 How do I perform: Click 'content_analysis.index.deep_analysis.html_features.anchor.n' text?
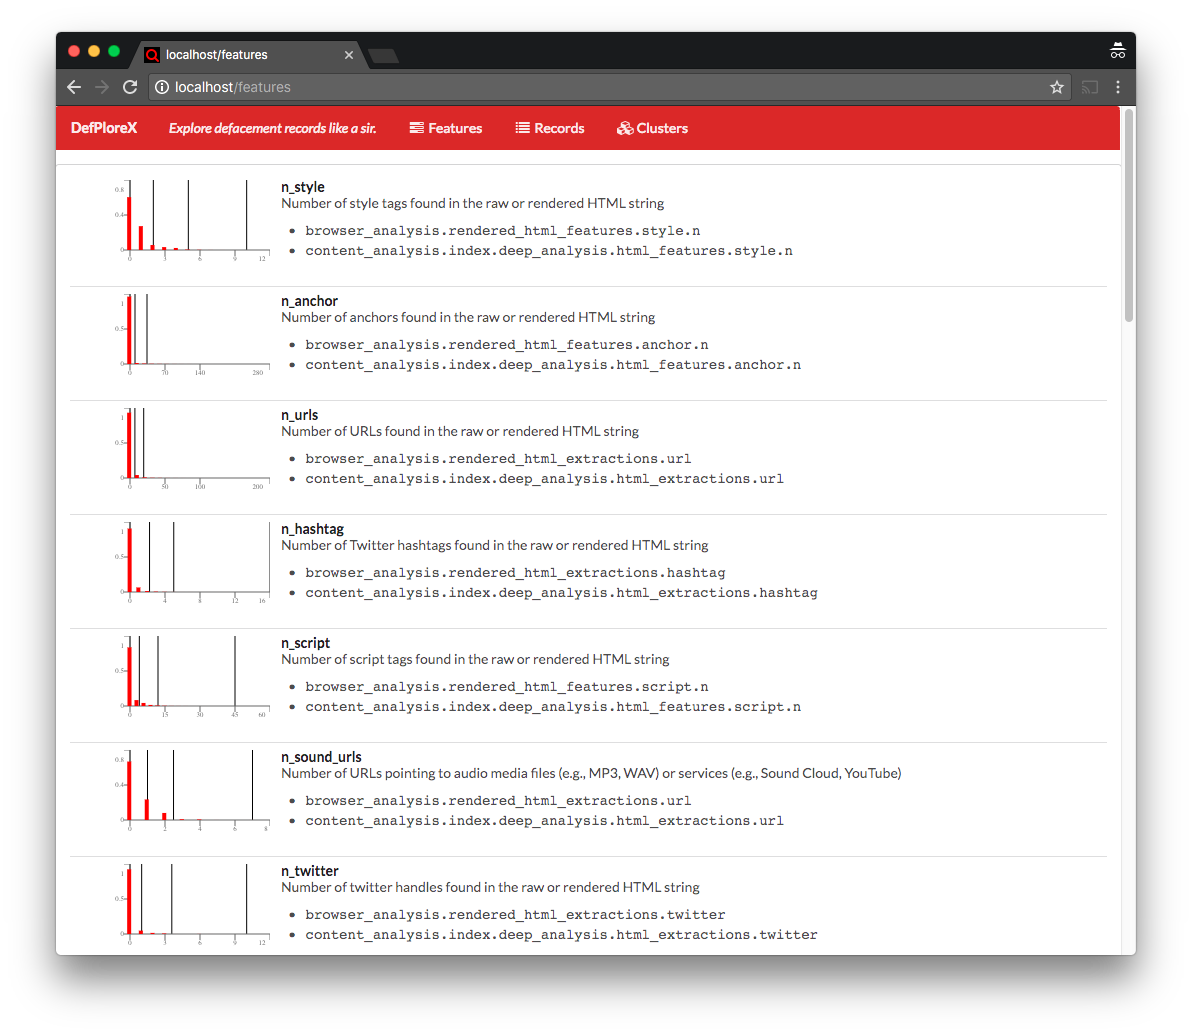[553, 365]
